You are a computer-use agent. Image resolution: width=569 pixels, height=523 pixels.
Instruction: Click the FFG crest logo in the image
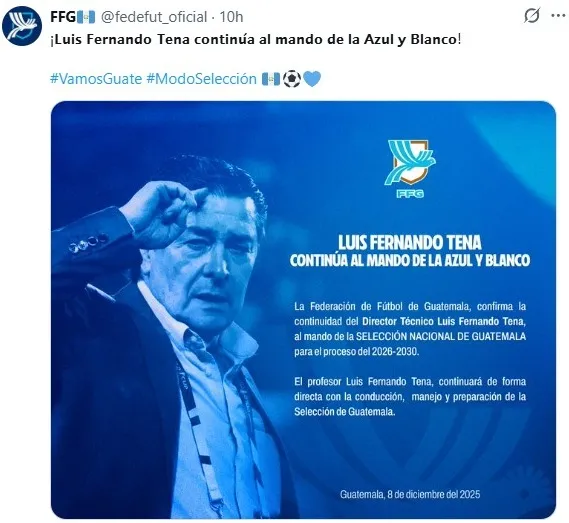[x=410, y=169]
